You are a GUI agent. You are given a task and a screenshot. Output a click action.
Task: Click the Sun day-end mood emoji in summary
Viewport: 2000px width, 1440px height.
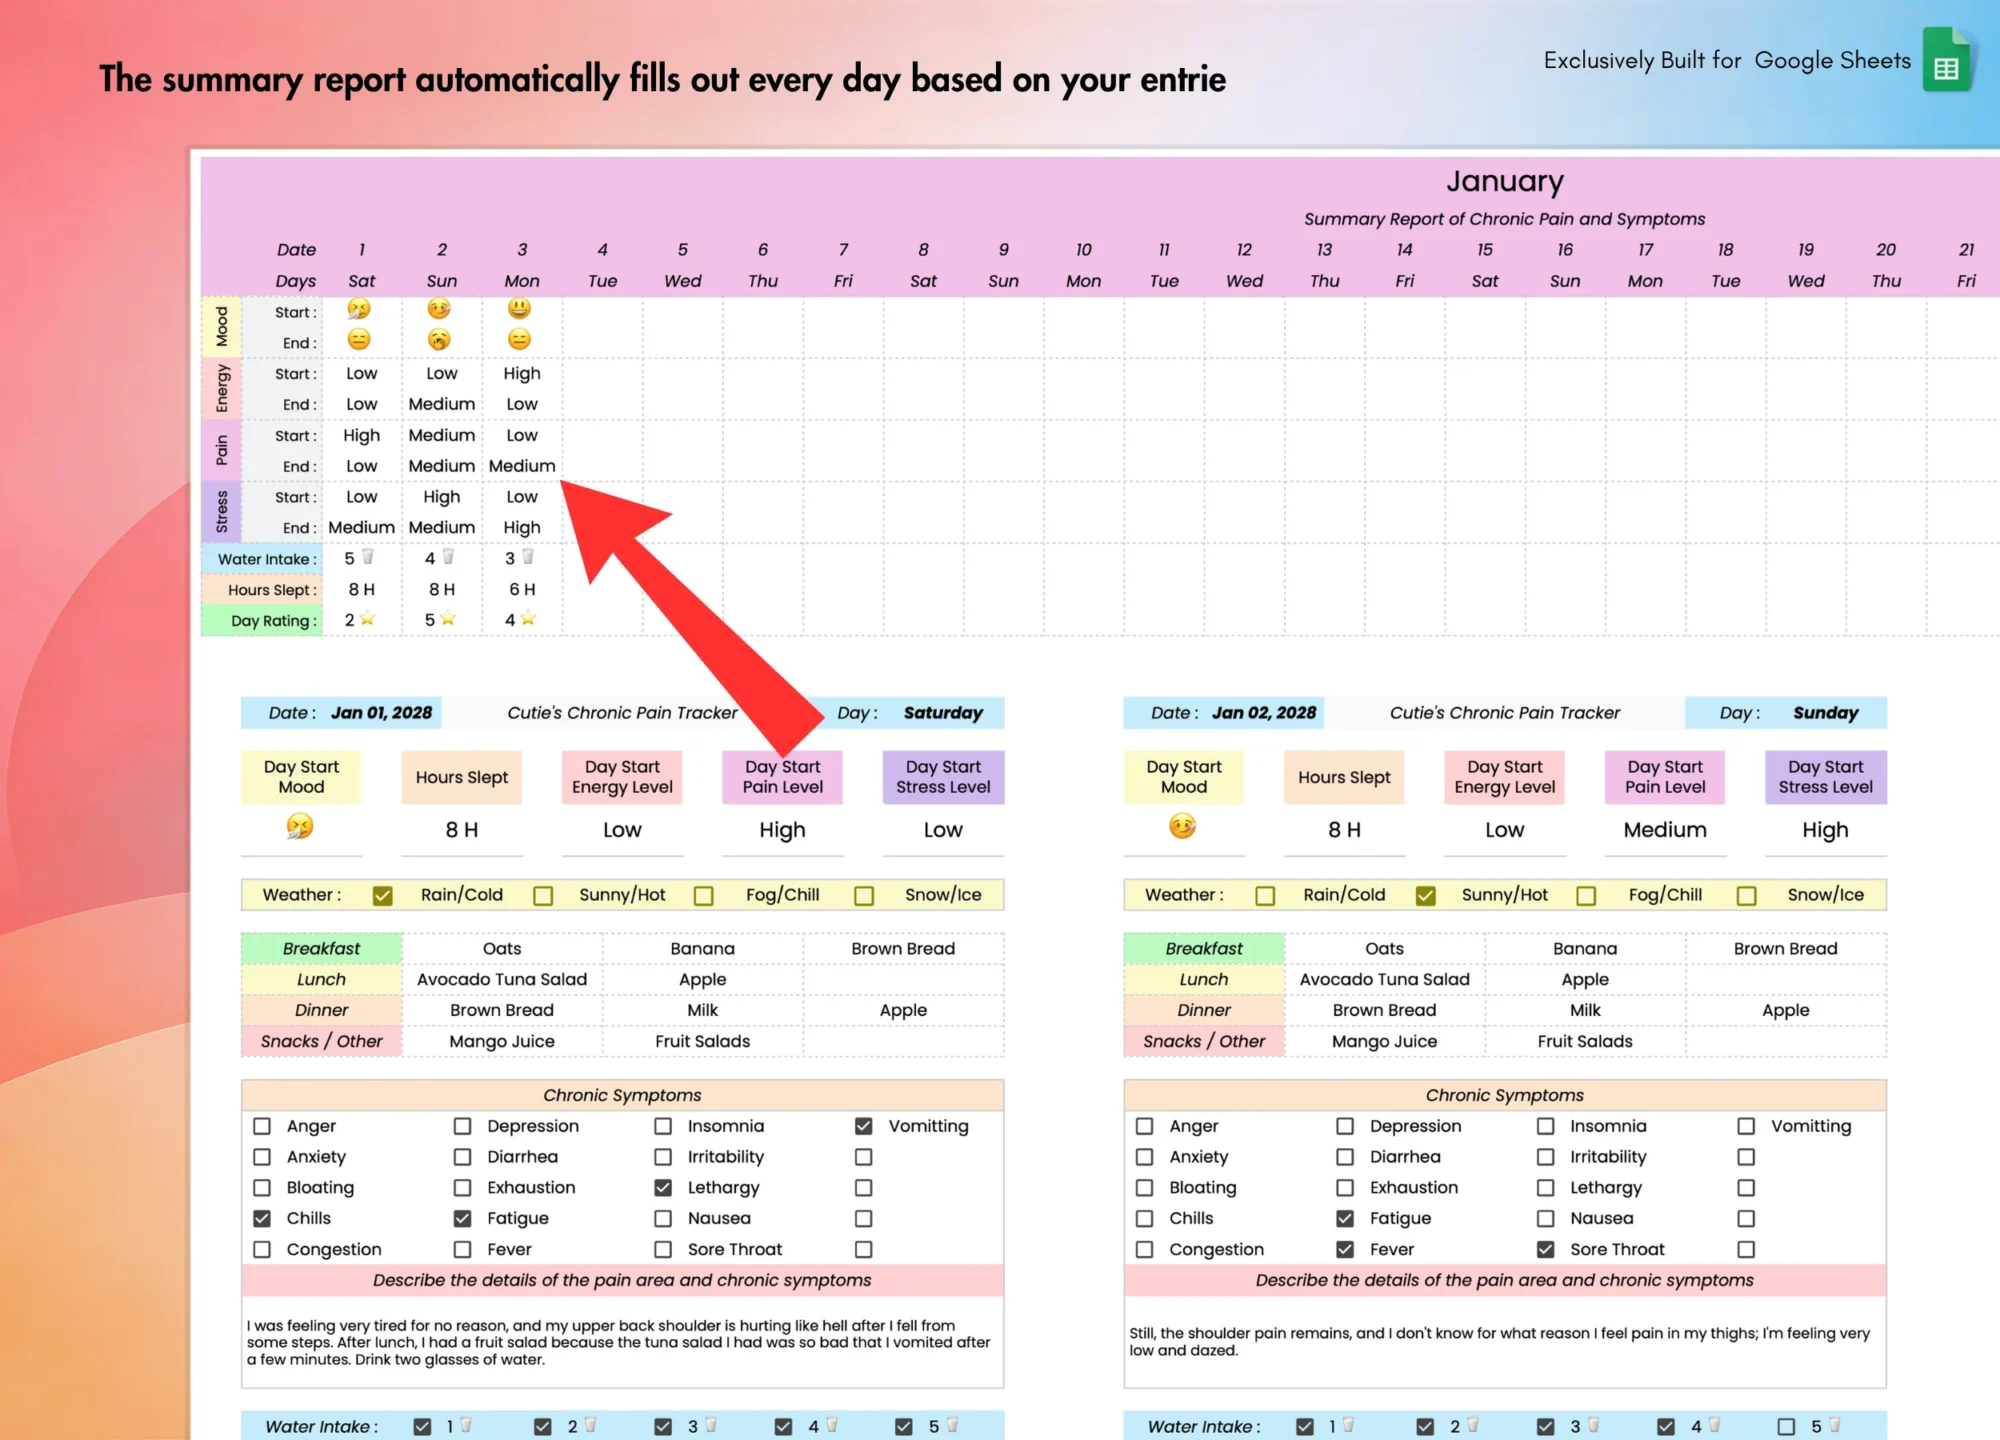[439, 340]
